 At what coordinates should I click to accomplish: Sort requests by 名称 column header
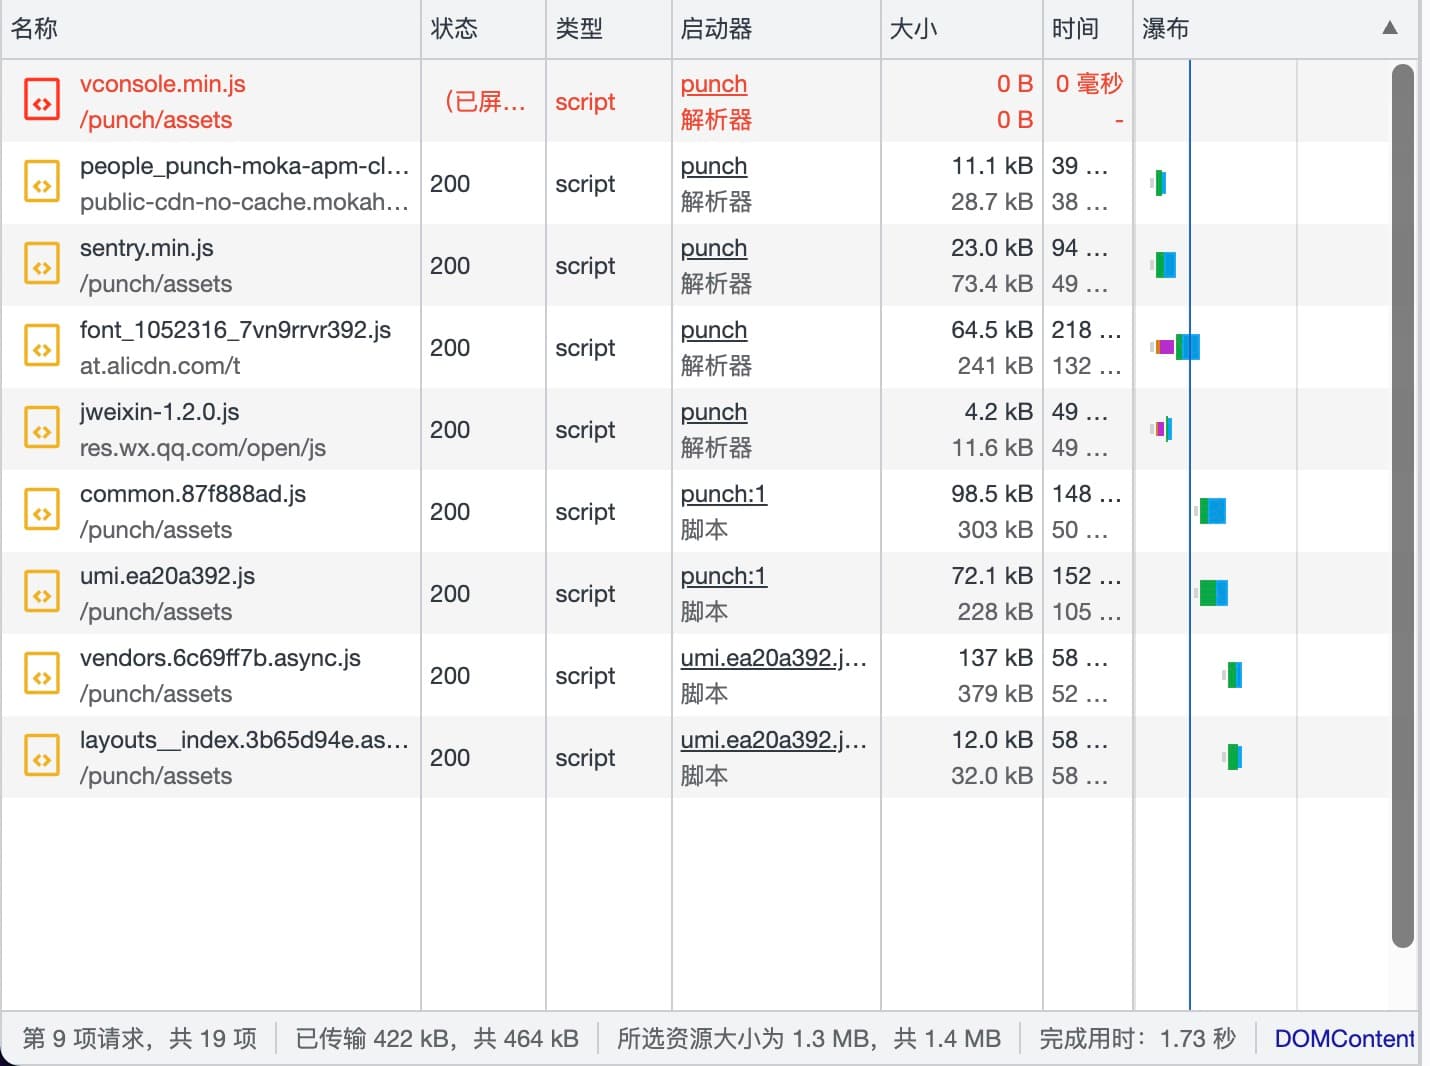tap(35, 28)
